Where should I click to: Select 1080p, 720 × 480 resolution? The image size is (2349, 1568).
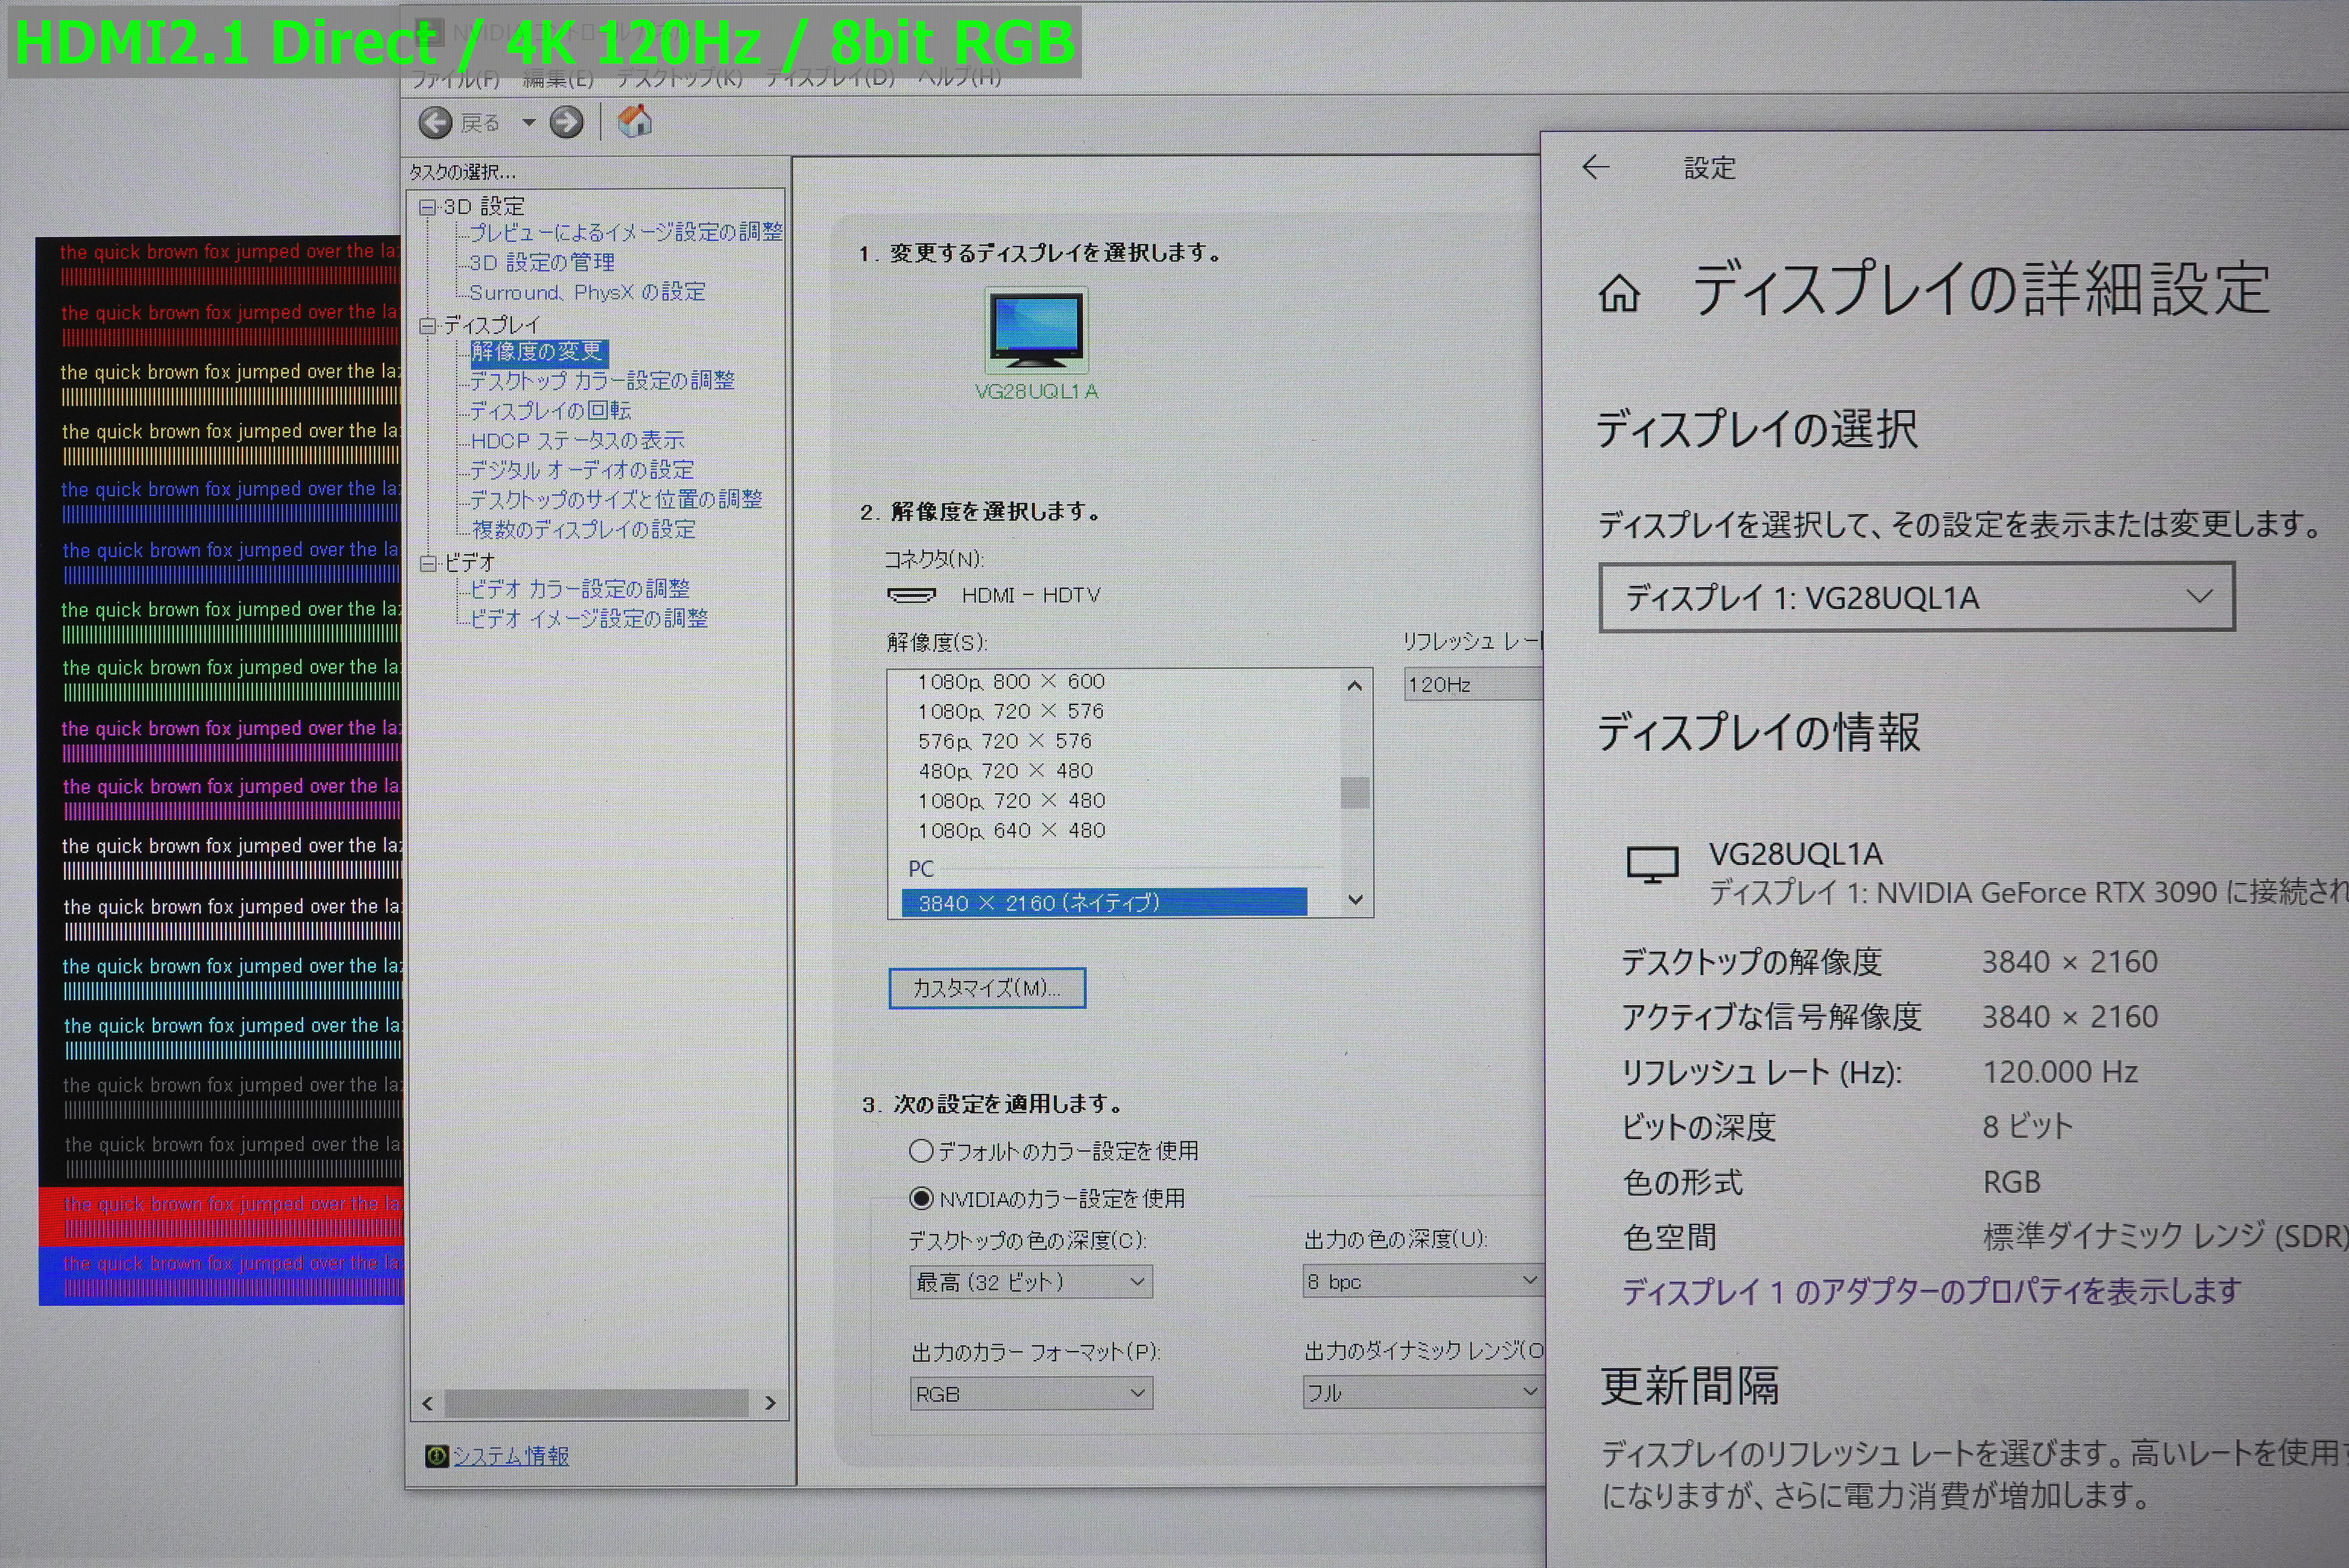(1011, 801)
